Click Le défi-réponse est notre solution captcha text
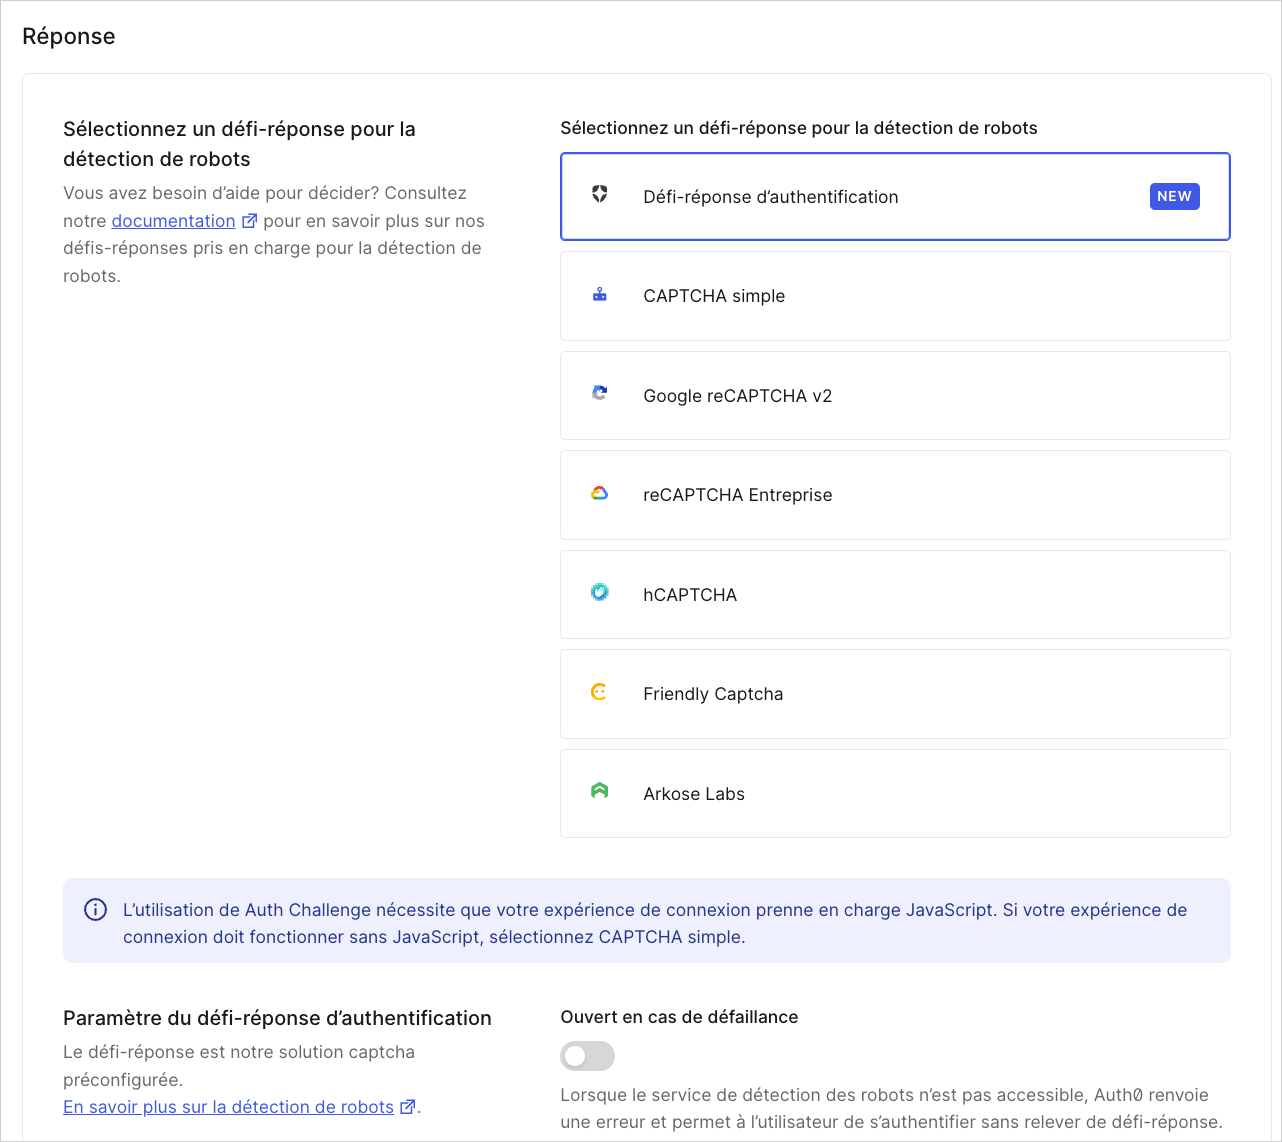The image size is (1282, 1142). (x=239, y=1066)
